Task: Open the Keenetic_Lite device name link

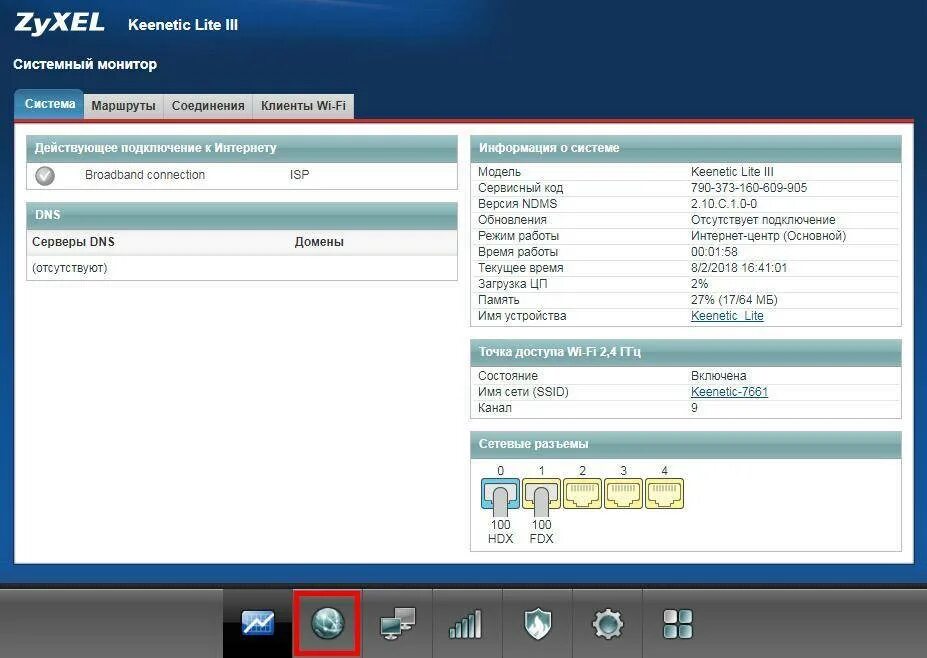Action: 727,316
